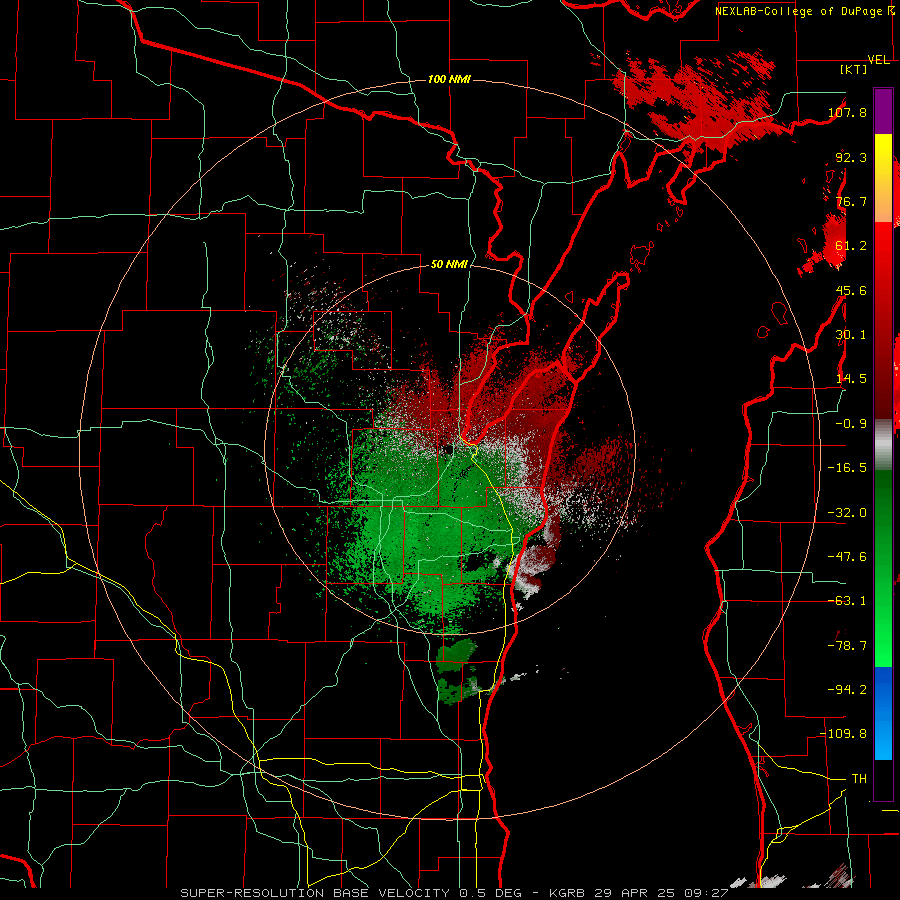Viewport: 900px width, 900px height.
Task: Select the 92.3 value on the velocity scale
Action: 851,157
